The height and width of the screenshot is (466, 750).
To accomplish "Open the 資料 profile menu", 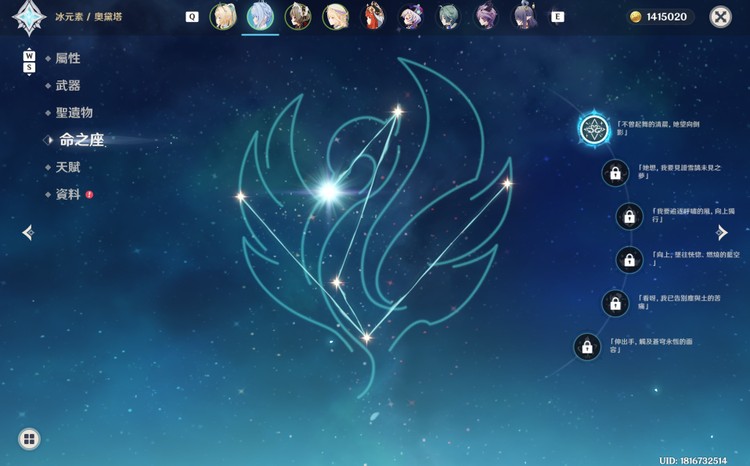I will point(68,194).
